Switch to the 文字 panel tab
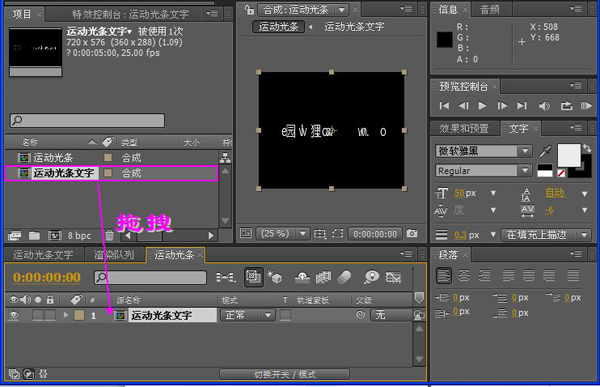The height and width of the screenshot is (387, 600). point(518,129)
